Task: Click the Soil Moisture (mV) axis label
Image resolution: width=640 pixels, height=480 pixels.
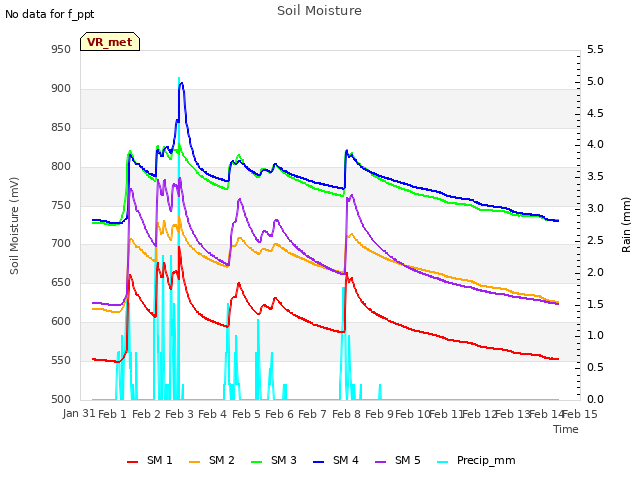Action: click(14, 226)
